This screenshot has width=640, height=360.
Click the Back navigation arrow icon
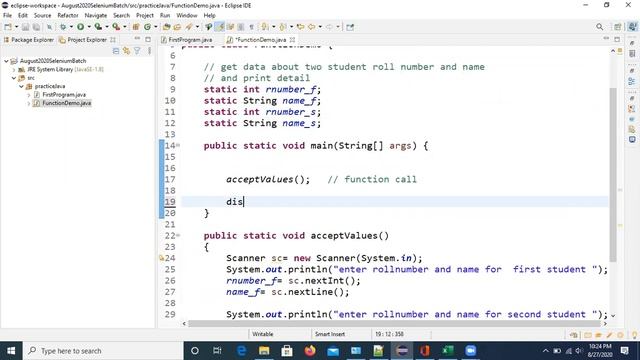click(x=311, y=27)
